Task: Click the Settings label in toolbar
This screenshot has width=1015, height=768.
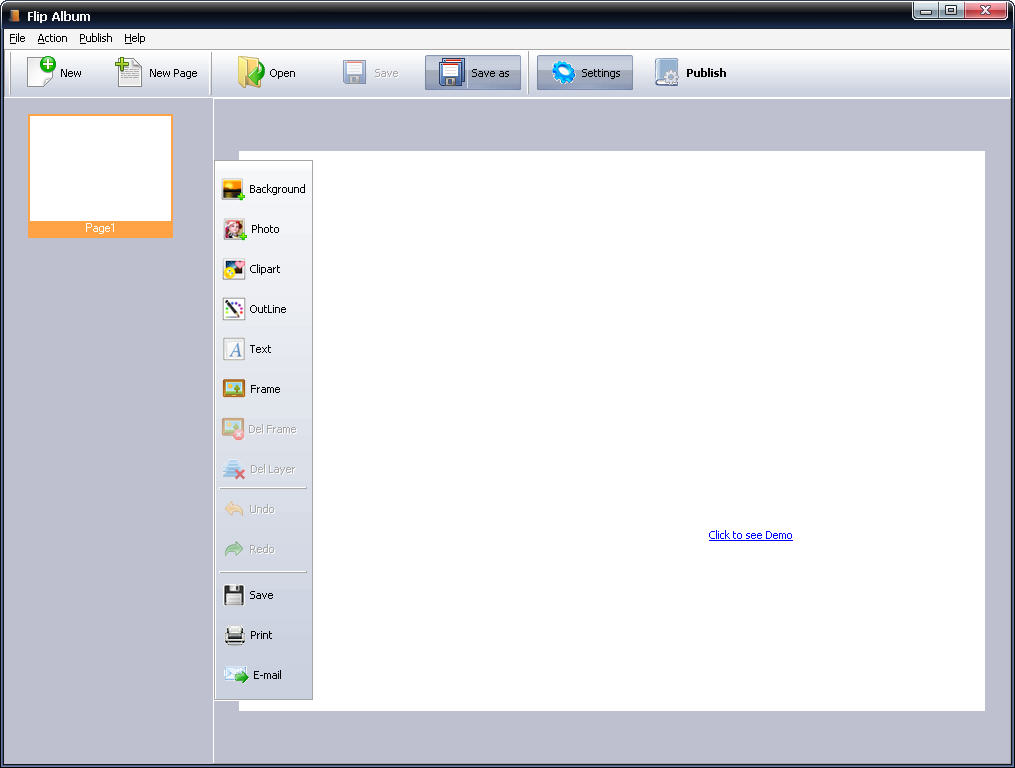Action: click(x=601, y=73)
